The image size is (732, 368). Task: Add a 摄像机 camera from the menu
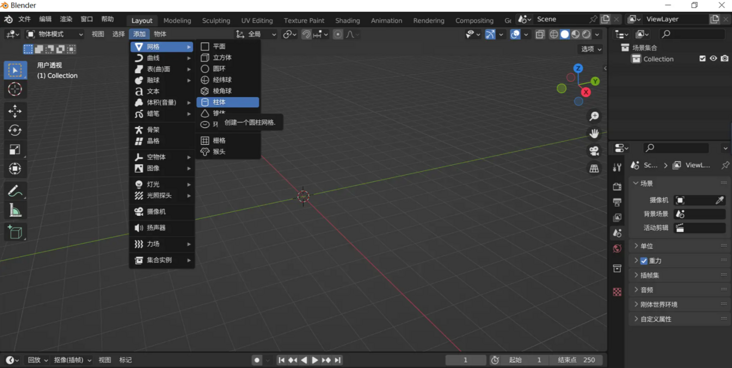[x=162, y=212]
